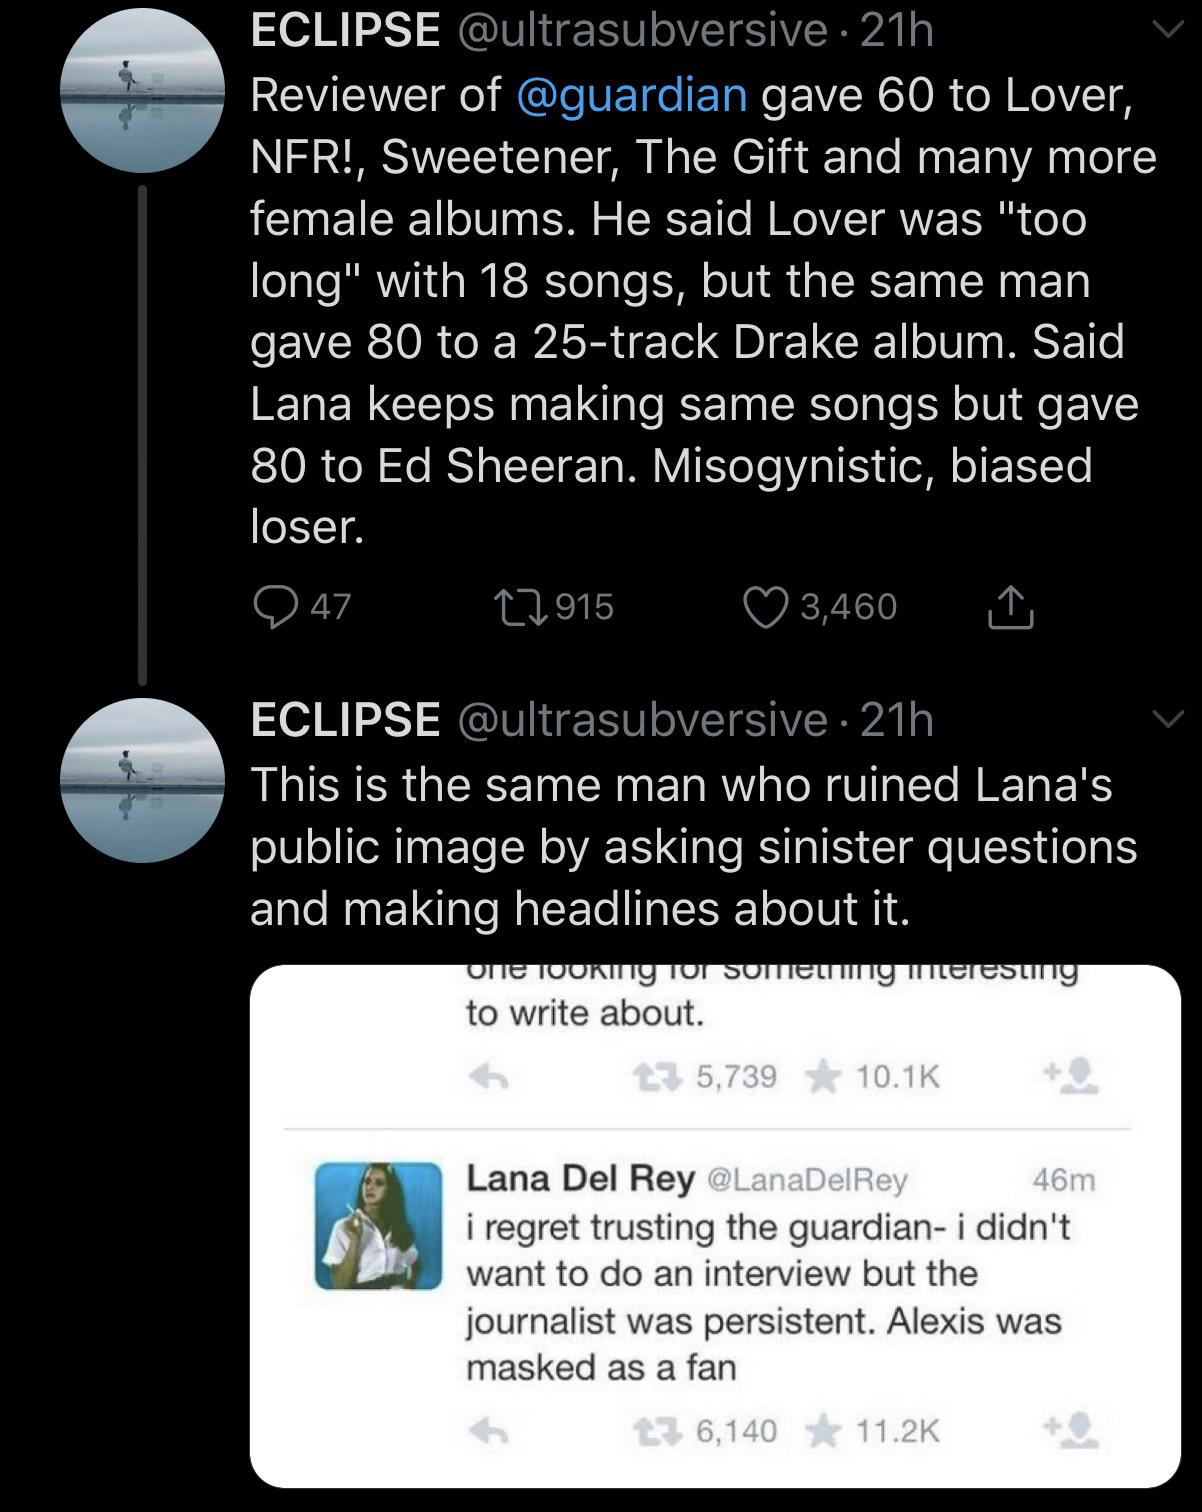1202x1512 pixels.
Task: Reply to ECLIPSE's first tweet
Action: [277, 604]
